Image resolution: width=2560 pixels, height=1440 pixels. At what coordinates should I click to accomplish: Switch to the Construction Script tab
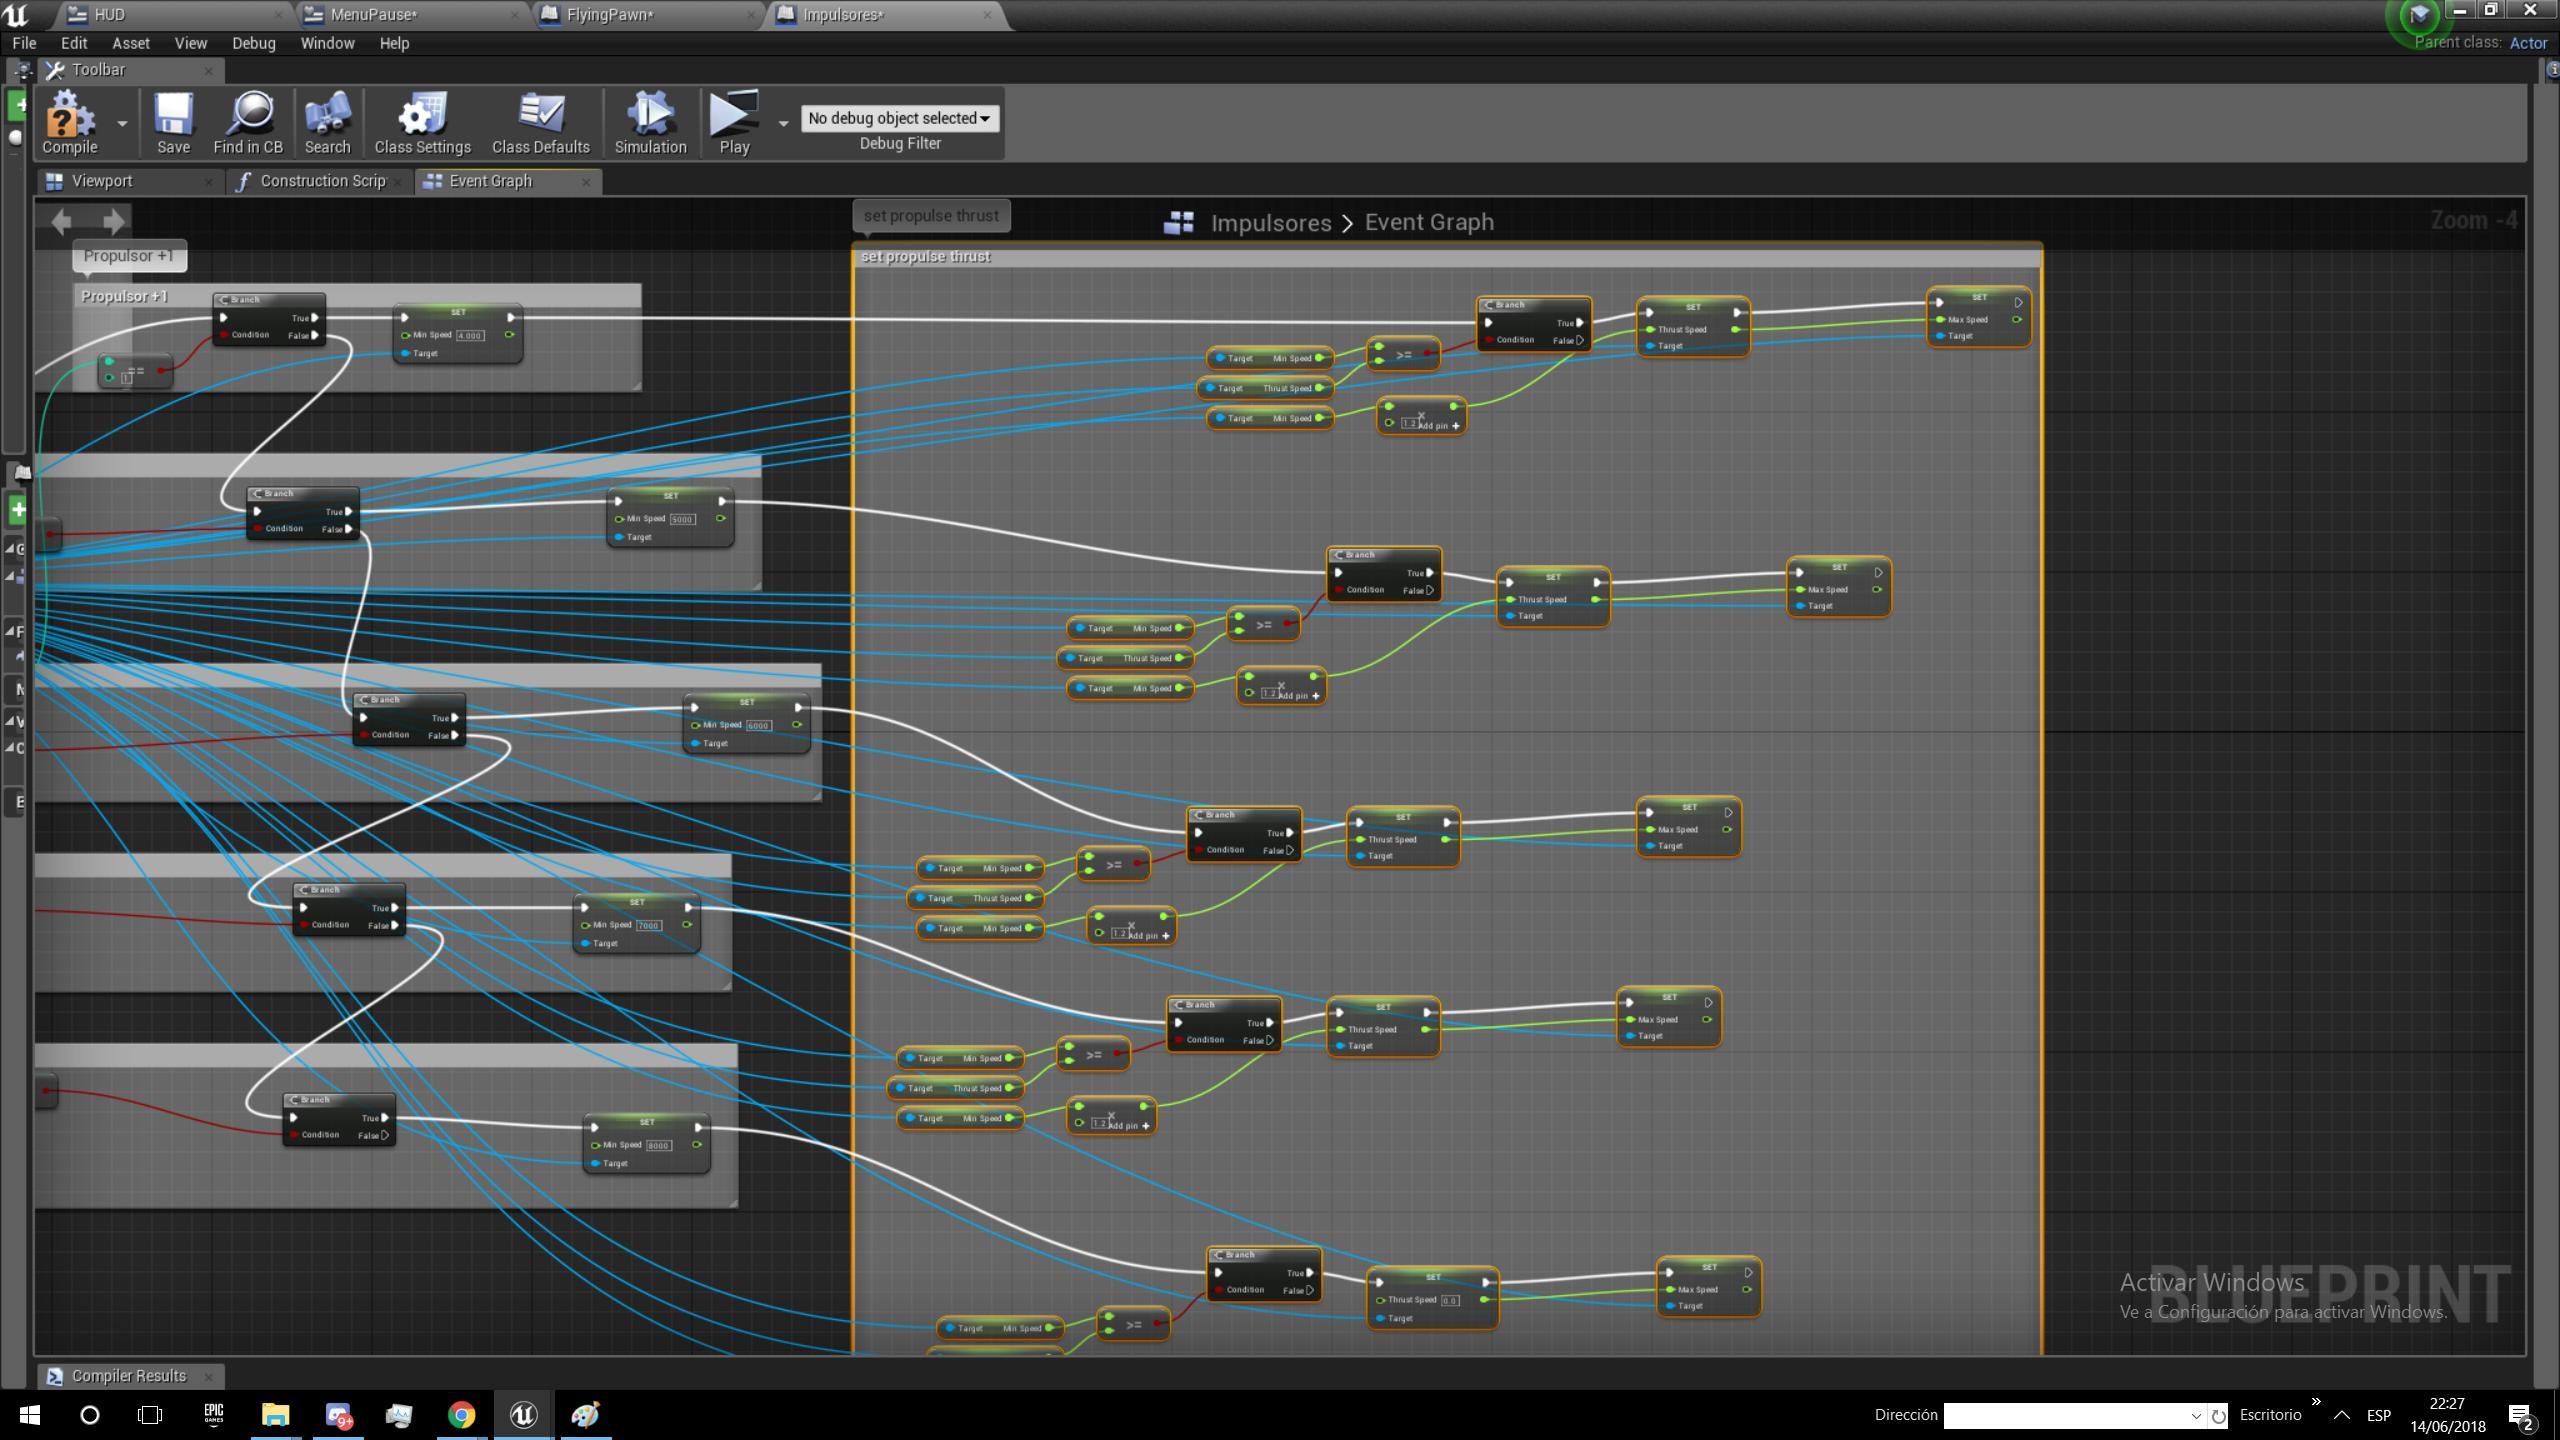321,181
